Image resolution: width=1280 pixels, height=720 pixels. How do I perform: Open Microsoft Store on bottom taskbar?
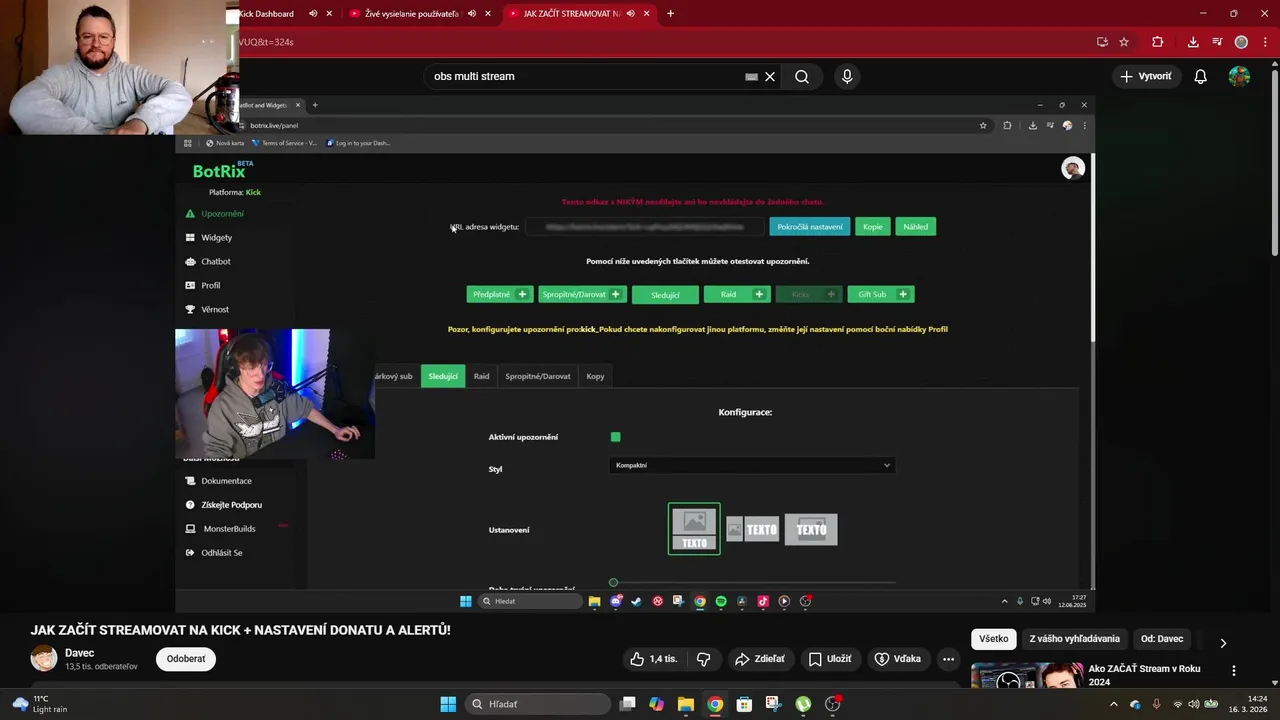point(744,704)
